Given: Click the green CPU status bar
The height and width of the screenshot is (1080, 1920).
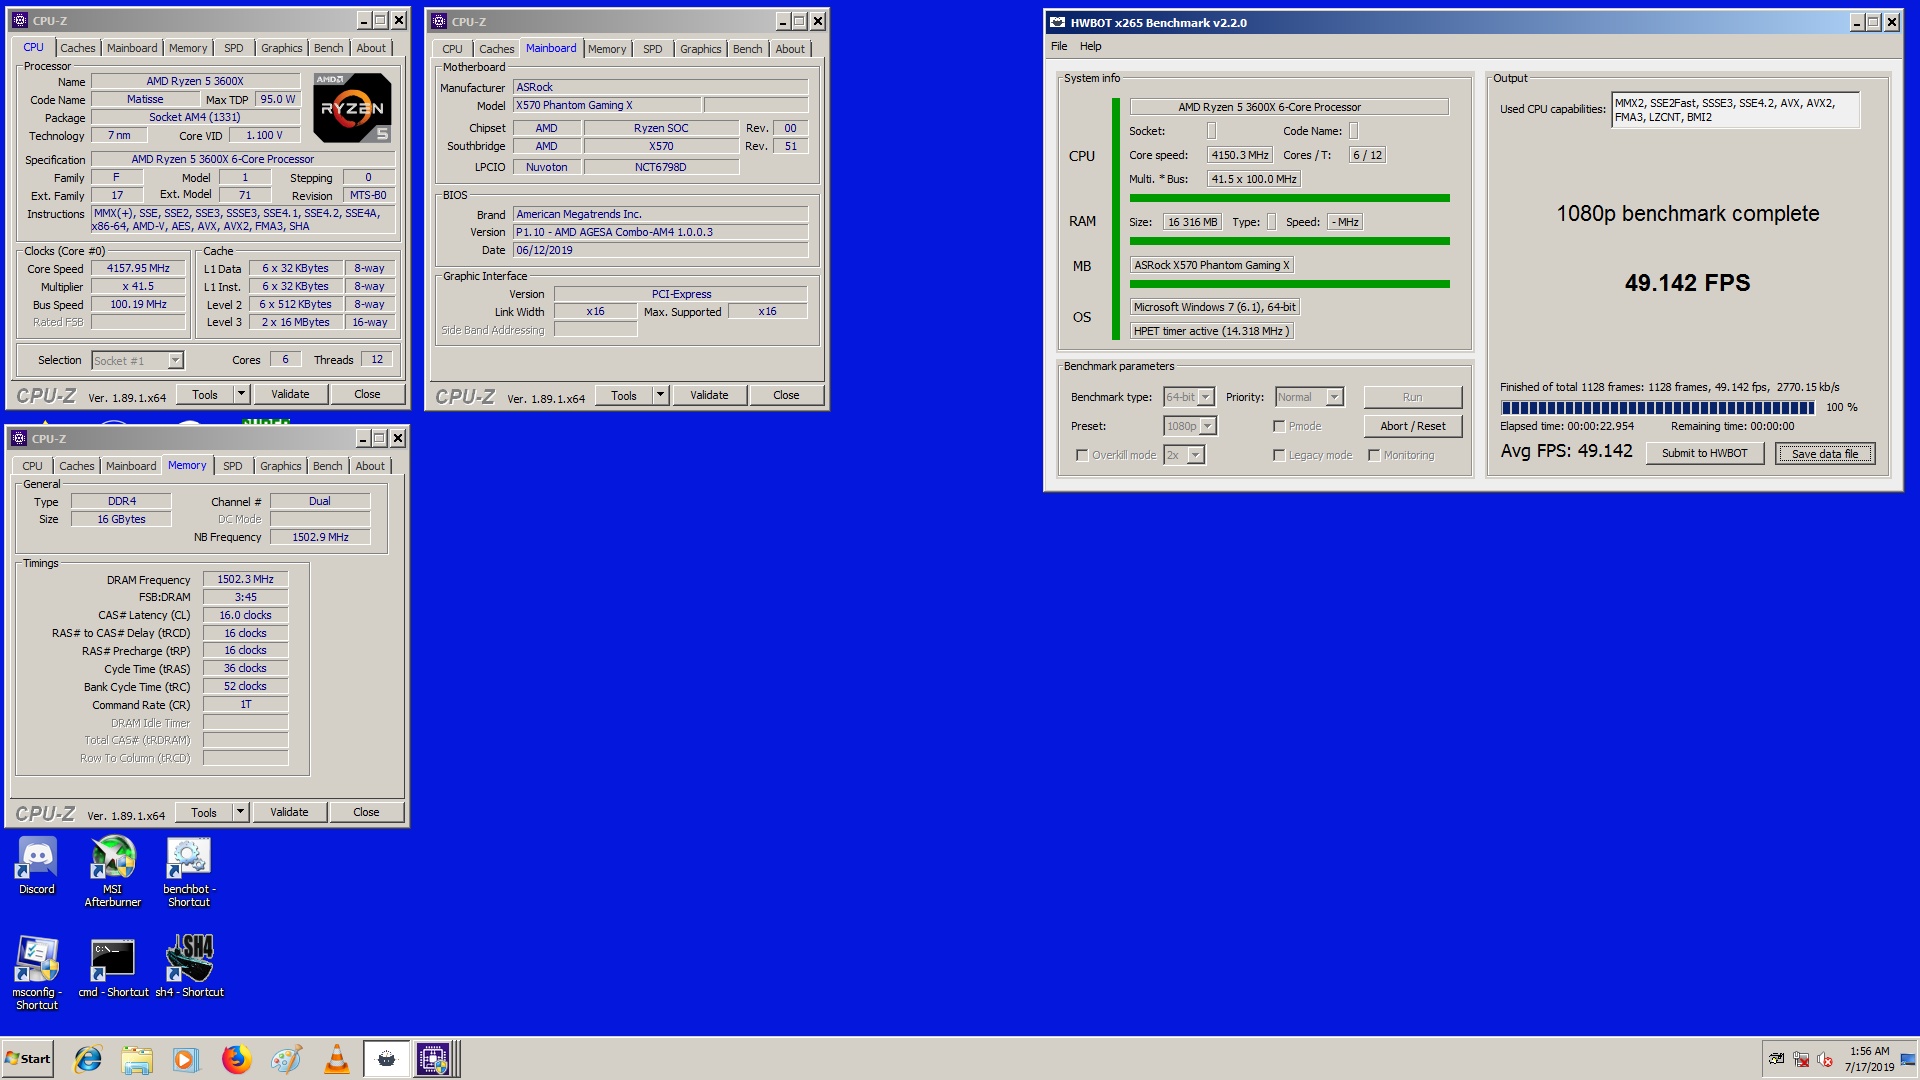Looking at the screenshot, I should (x=1289, y=198).
